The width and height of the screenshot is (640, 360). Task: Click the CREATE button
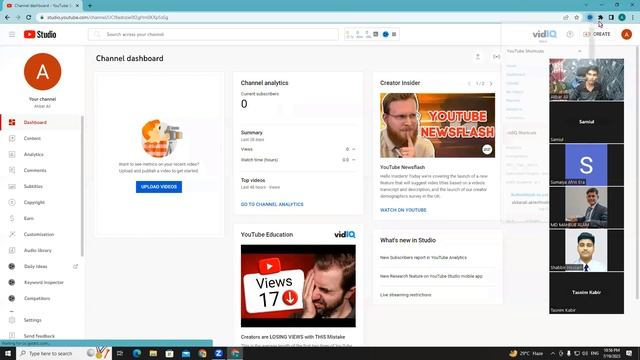click(597, 34)
